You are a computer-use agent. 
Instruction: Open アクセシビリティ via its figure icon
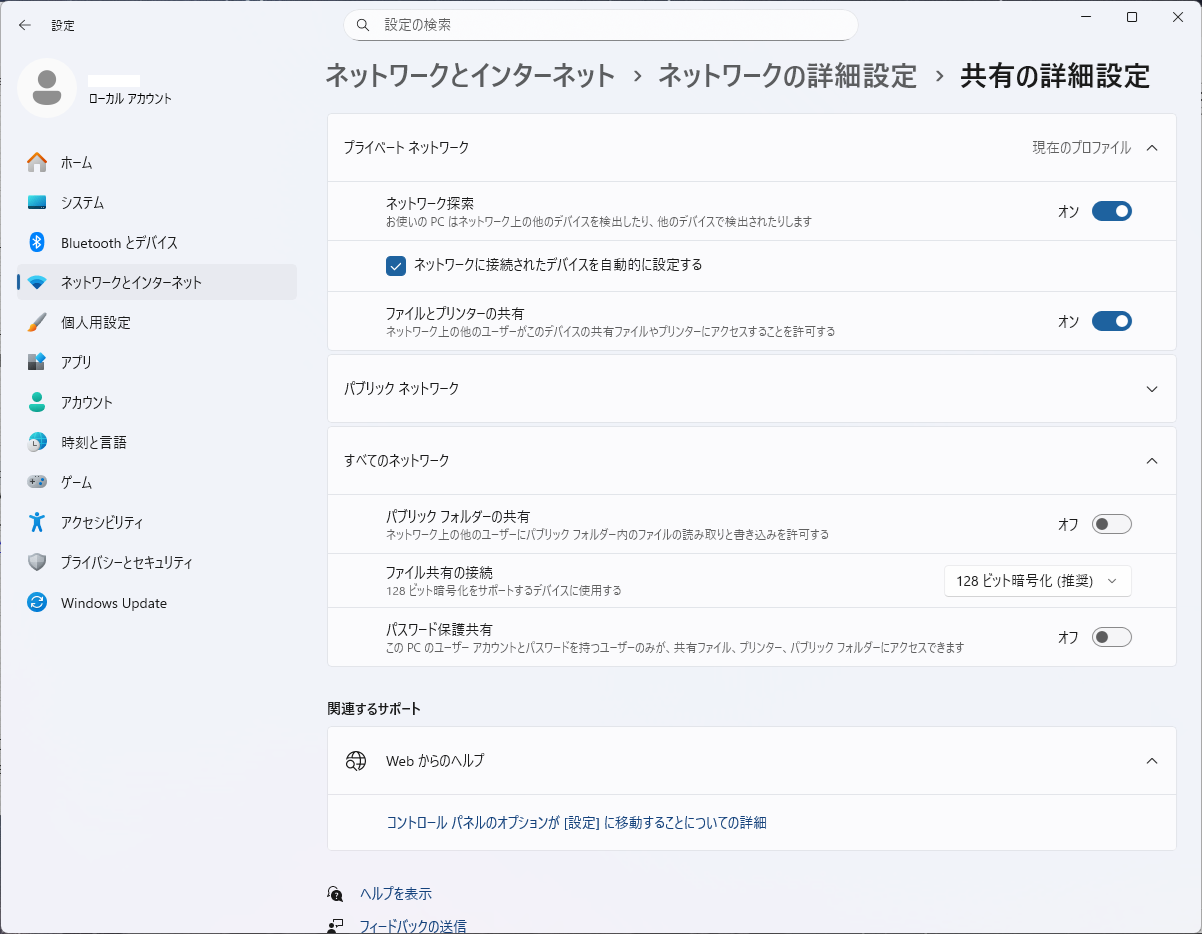pos(37,522)
